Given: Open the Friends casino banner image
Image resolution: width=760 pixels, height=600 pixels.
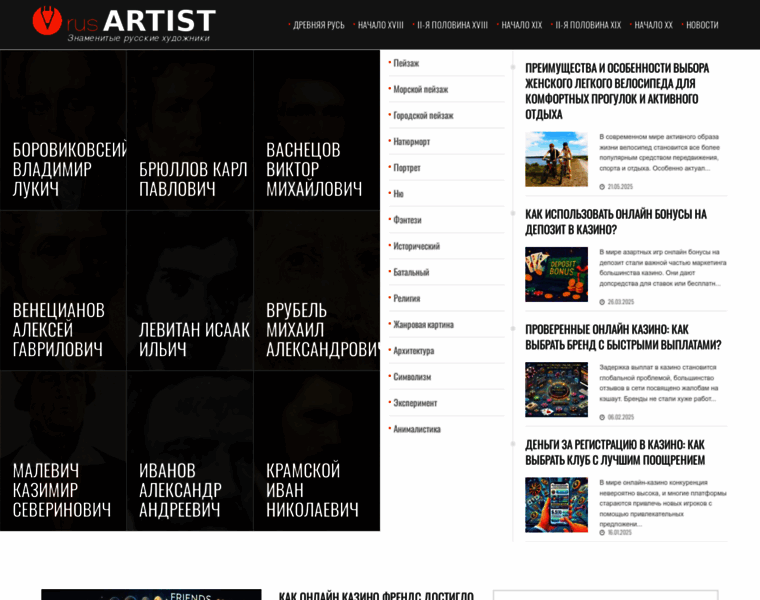Looking at the screenshot, I should point(151,595).
